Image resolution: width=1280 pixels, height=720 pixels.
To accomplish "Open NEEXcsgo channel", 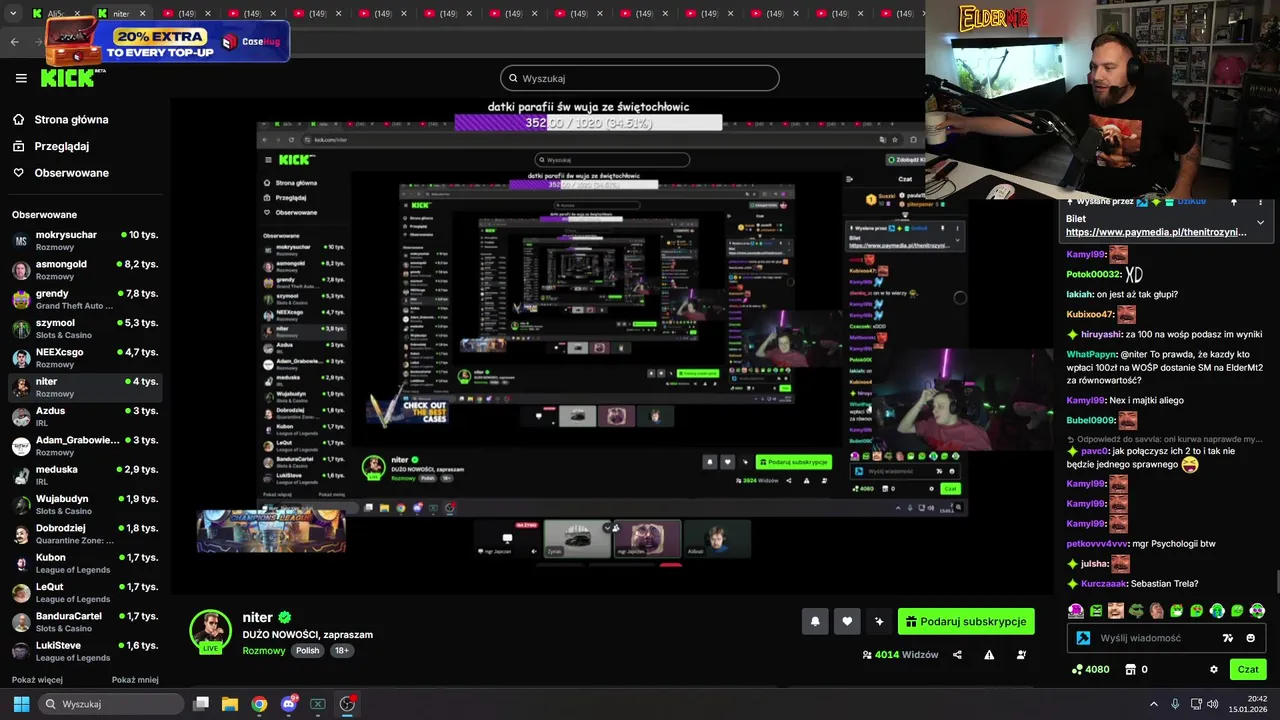I will 85,357.
